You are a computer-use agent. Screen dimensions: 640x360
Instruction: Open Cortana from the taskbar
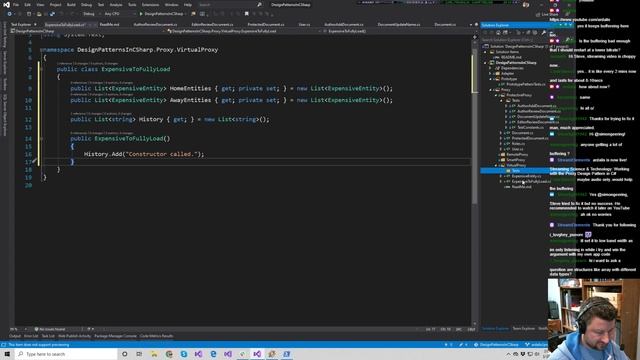click(x=124, y=354)
